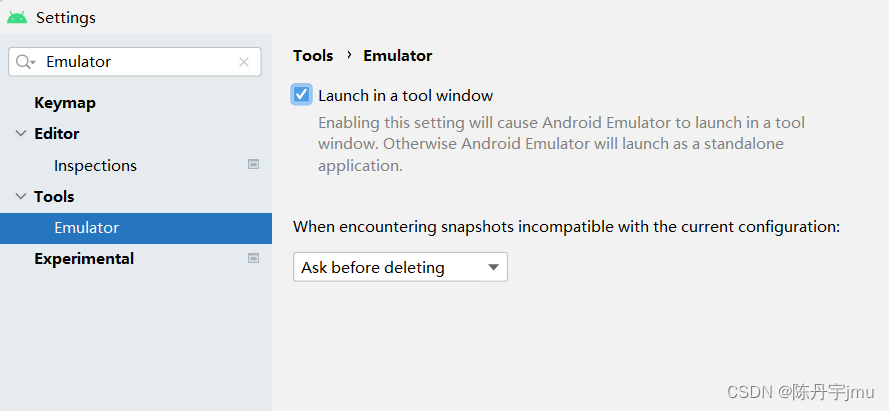Viewport: 889px width, 411px height.
Task: Open the Keymap settings page
Action: [65, 103]
